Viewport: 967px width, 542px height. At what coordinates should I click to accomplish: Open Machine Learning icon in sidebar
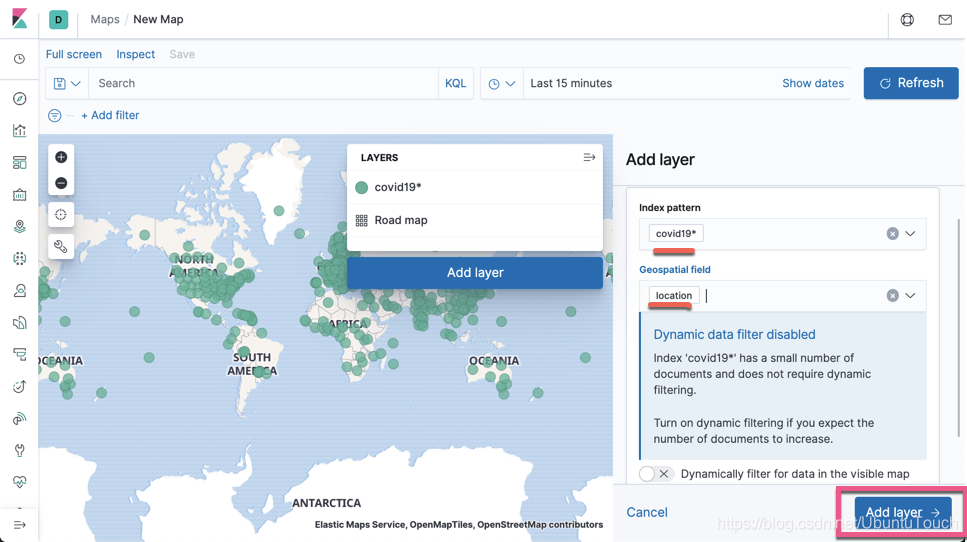tap(20, 258)
